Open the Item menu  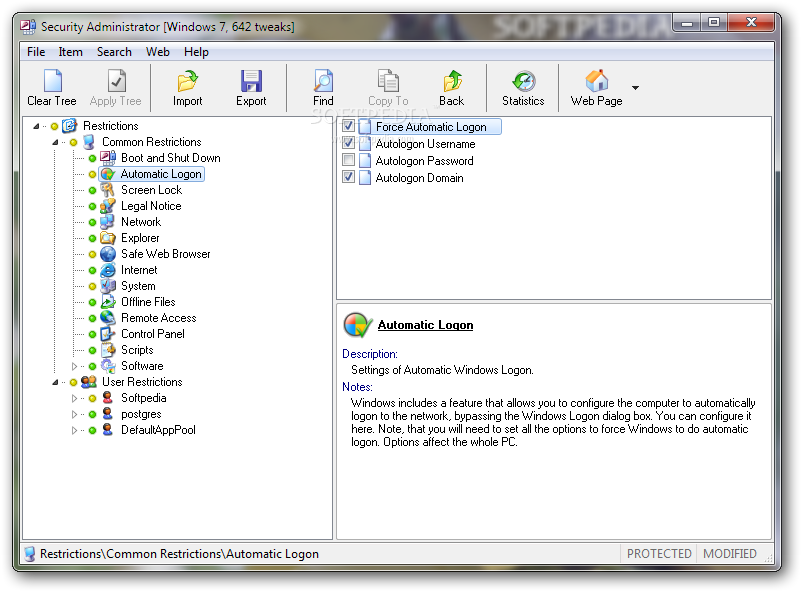(x=71, y=52)
